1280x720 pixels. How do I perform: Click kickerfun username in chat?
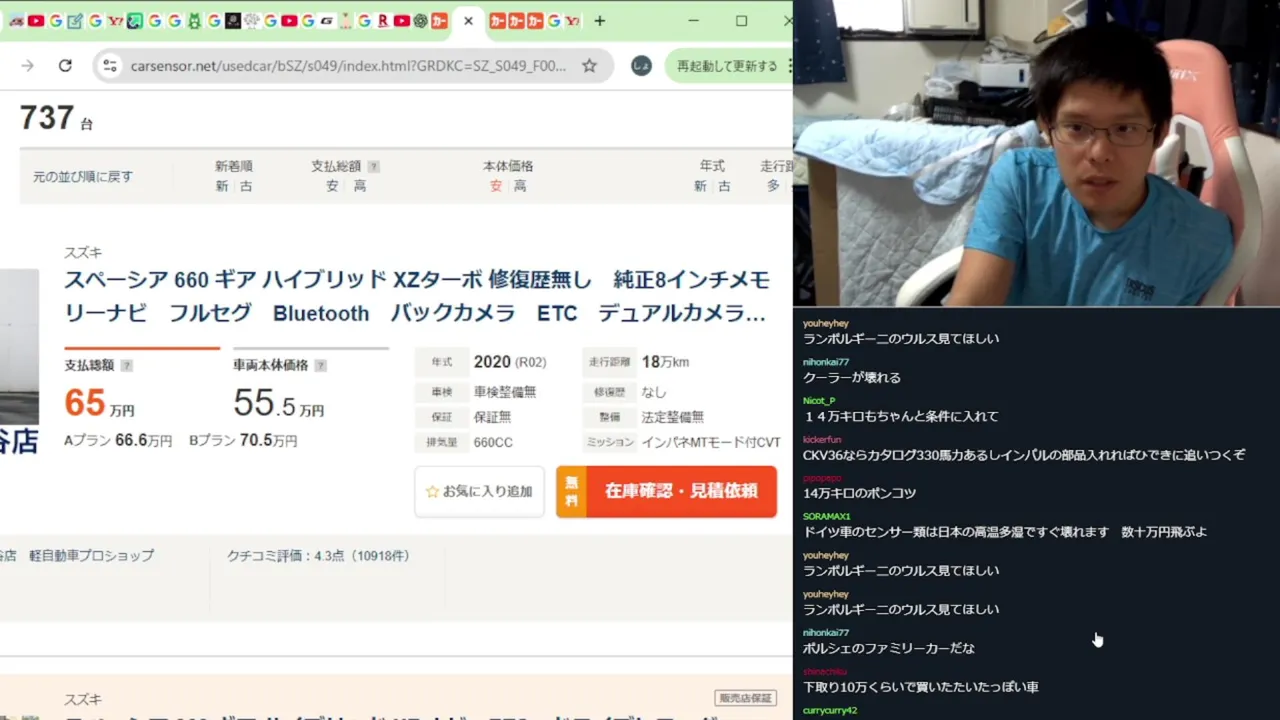[822, 440]
